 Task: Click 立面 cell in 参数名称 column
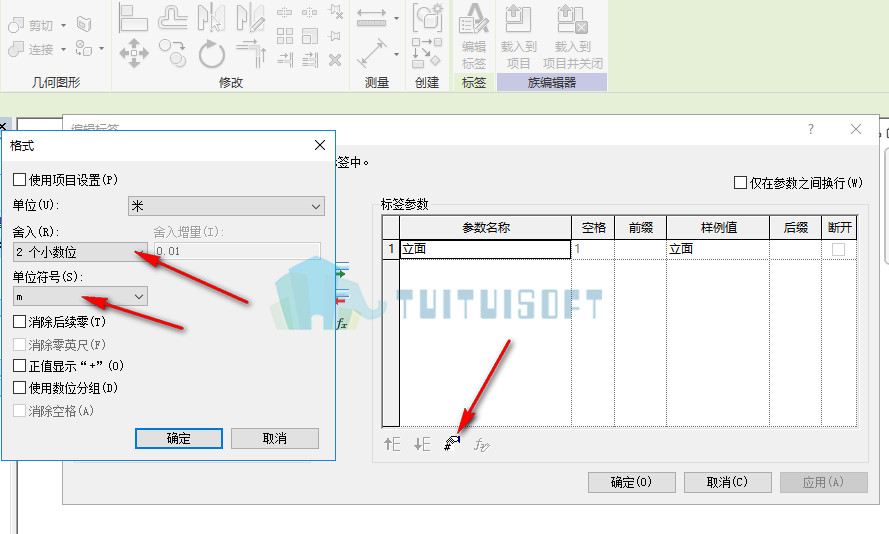click(485, 249)
